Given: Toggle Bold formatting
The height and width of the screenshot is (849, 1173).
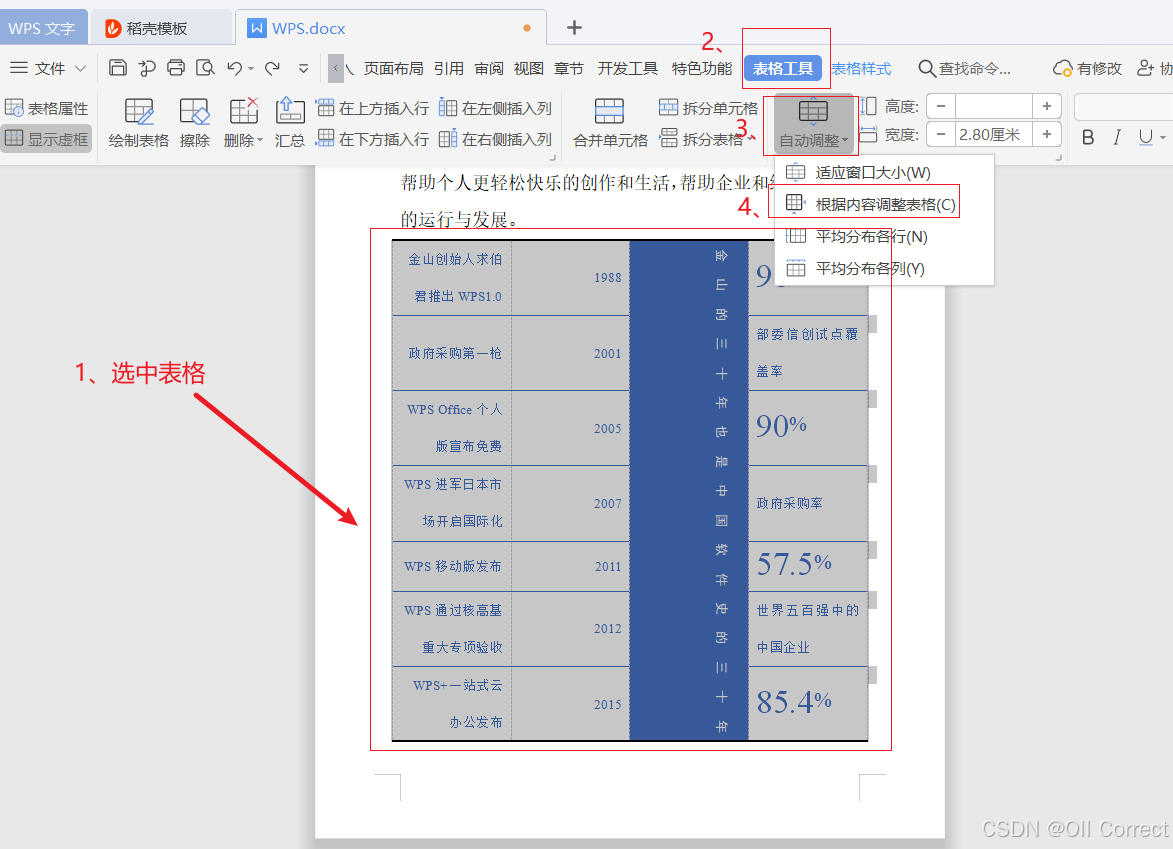Looking at the screenshot, I should point(1088,137).
